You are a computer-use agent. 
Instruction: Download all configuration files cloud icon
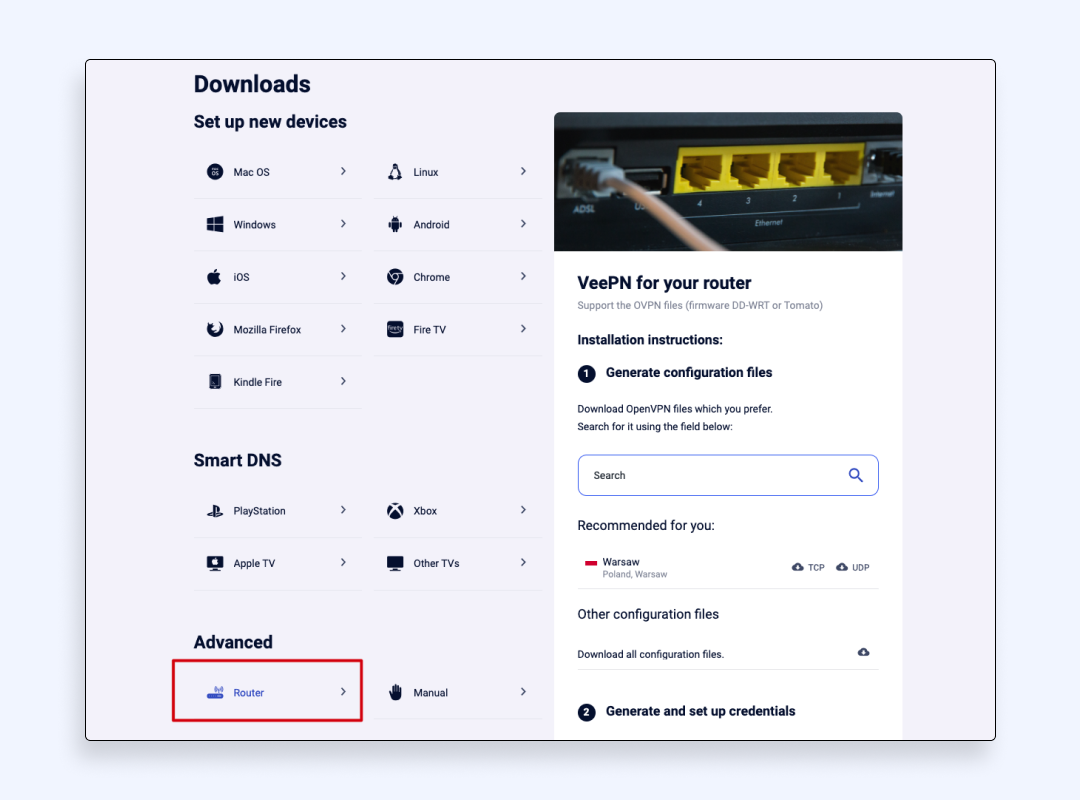pos(863,652)
